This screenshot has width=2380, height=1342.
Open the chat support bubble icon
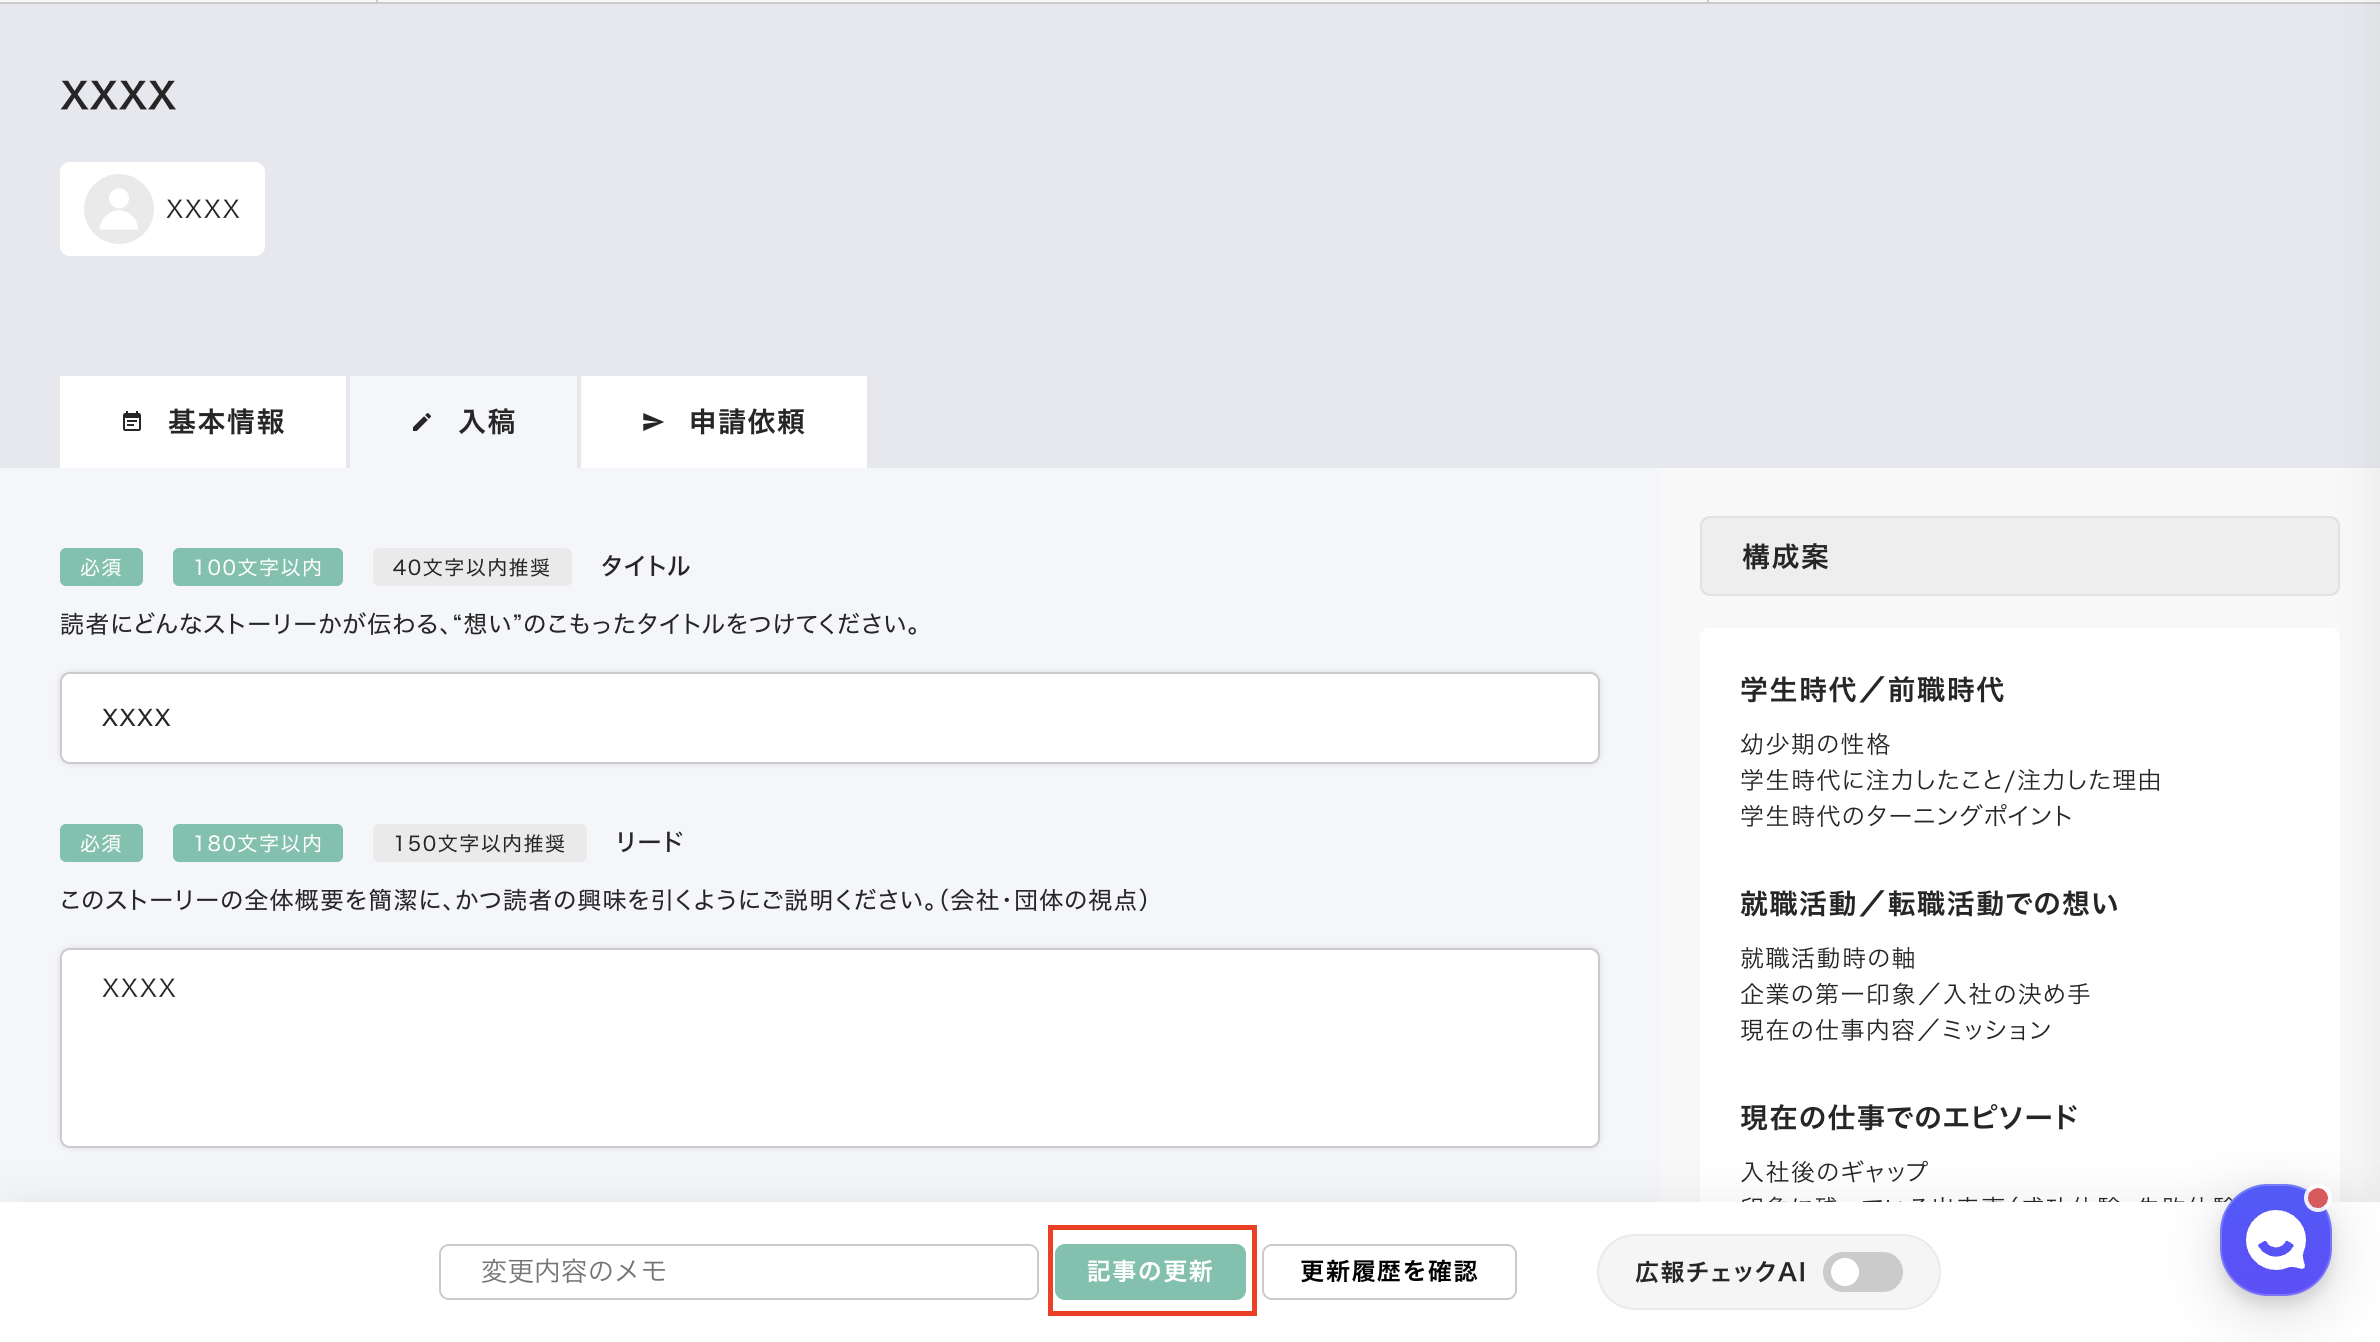pos(2276,1241)
